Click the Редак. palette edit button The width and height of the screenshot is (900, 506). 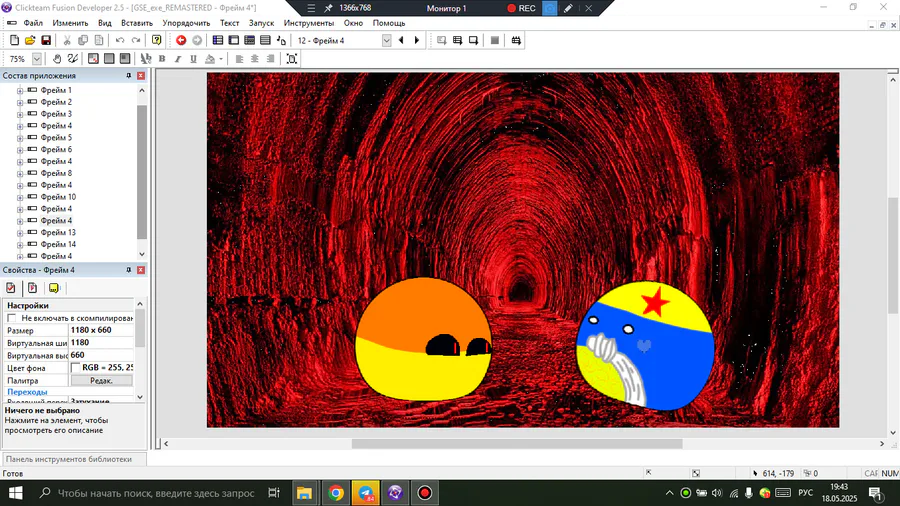[101, 380]
